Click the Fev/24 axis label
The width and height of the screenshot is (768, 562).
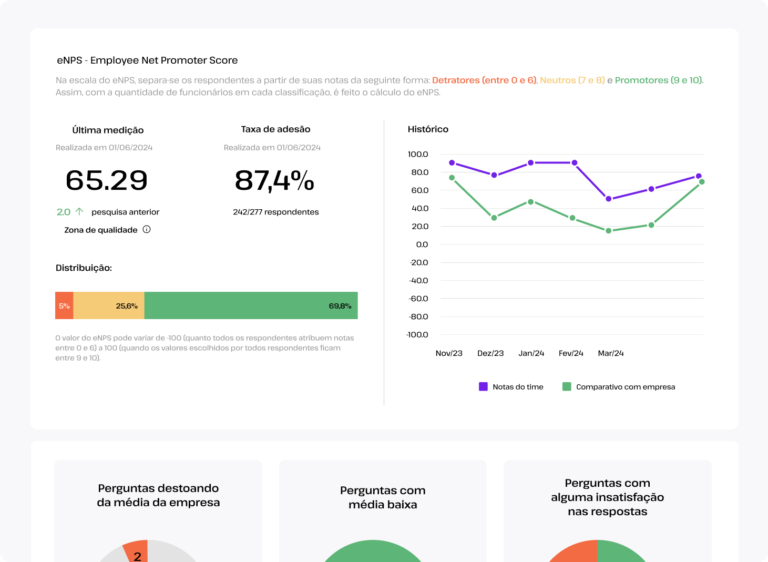click(571, 353)
